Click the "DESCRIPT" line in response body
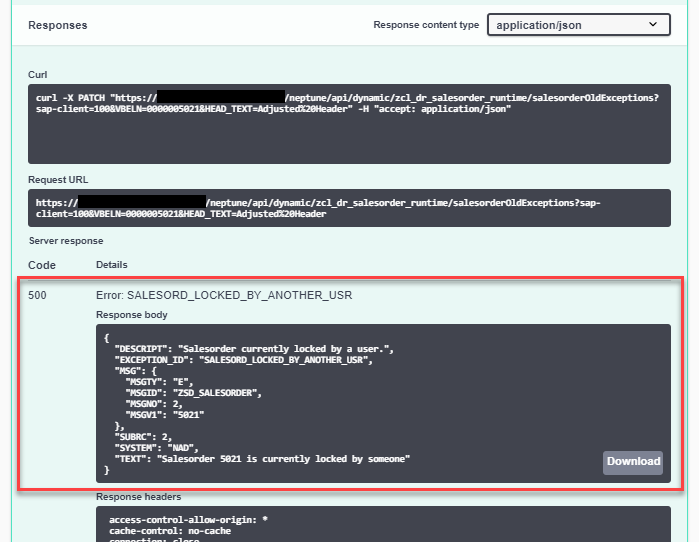699x542 pixels. [x=254, y=349]
